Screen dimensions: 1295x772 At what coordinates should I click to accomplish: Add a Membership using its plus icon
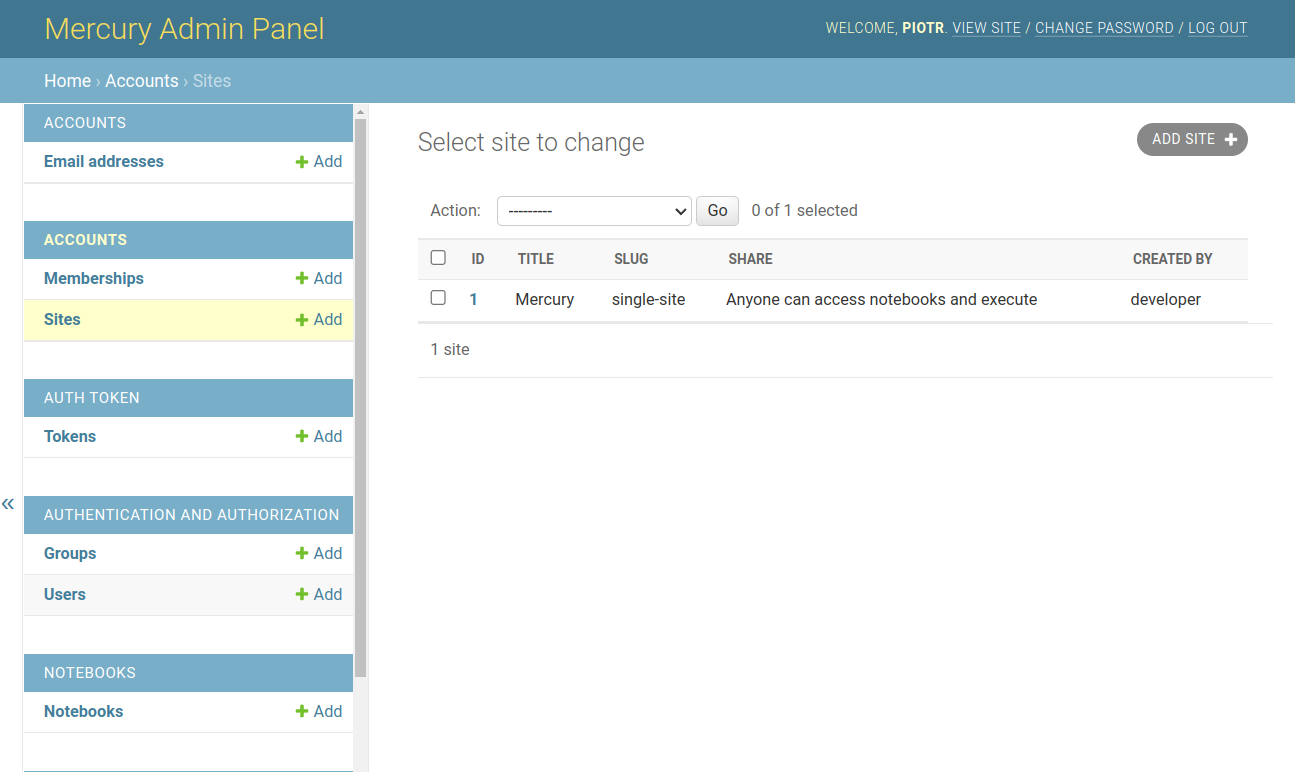coord(301,278)
